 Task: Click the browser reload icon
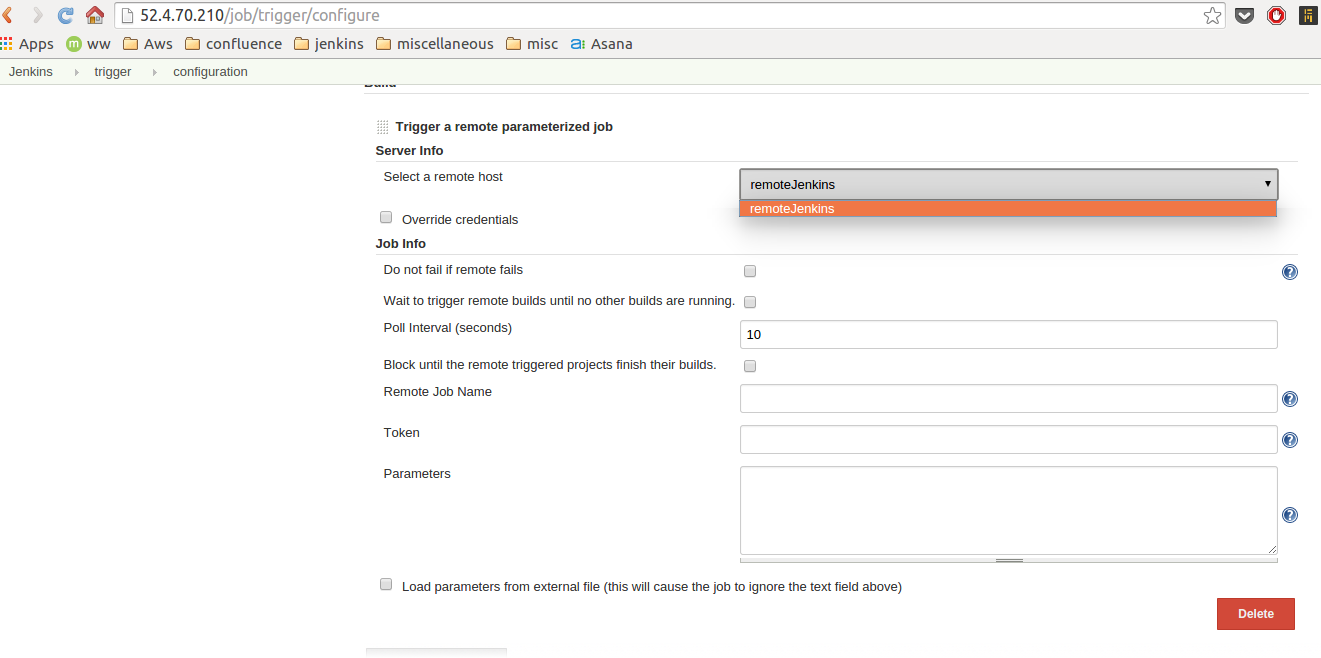66,15
